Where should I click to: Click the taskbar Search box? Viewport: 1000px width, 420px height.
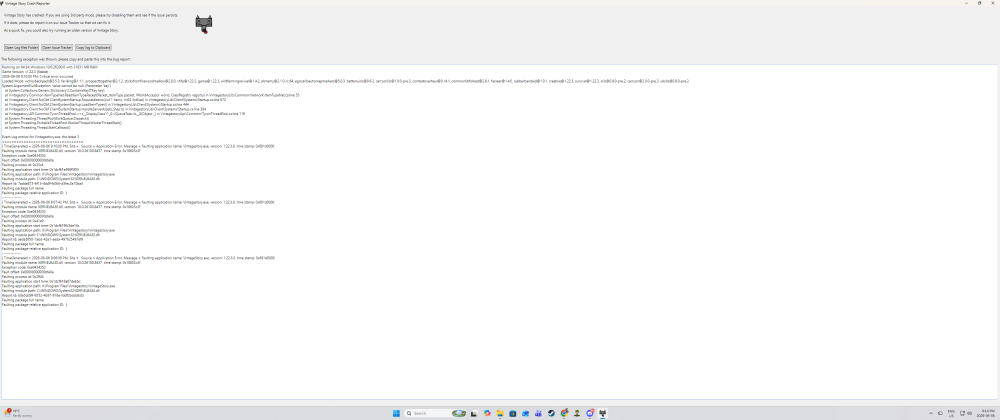point(436,413)
